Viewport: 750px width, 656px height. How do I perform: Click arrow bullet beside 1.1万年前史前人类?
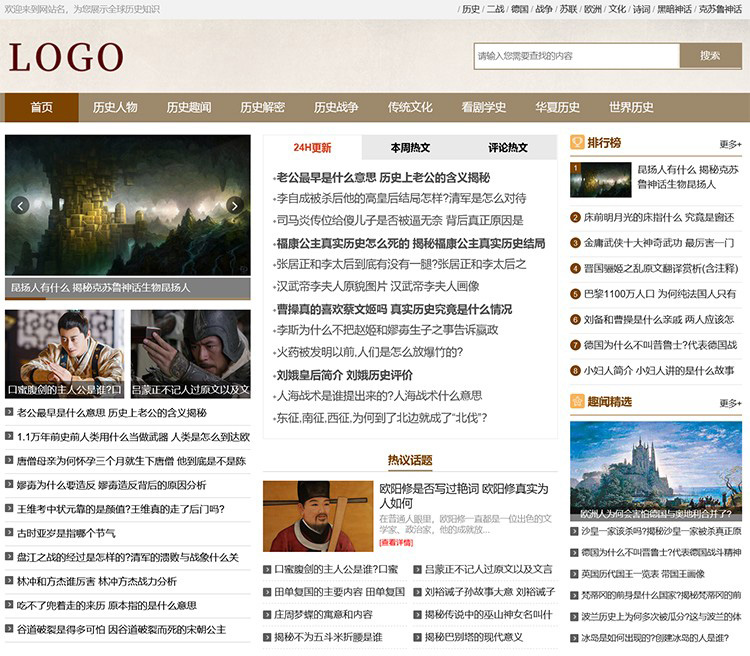click(x=9, y=436)
